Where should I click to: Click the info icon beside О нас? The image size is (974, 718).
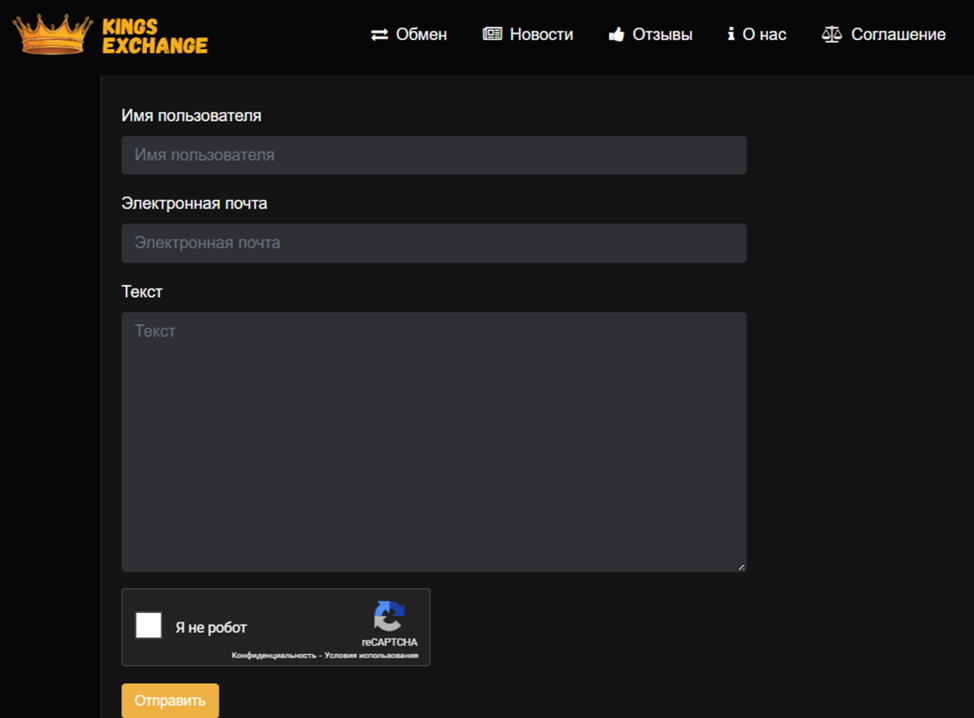[x=731, y=34]
